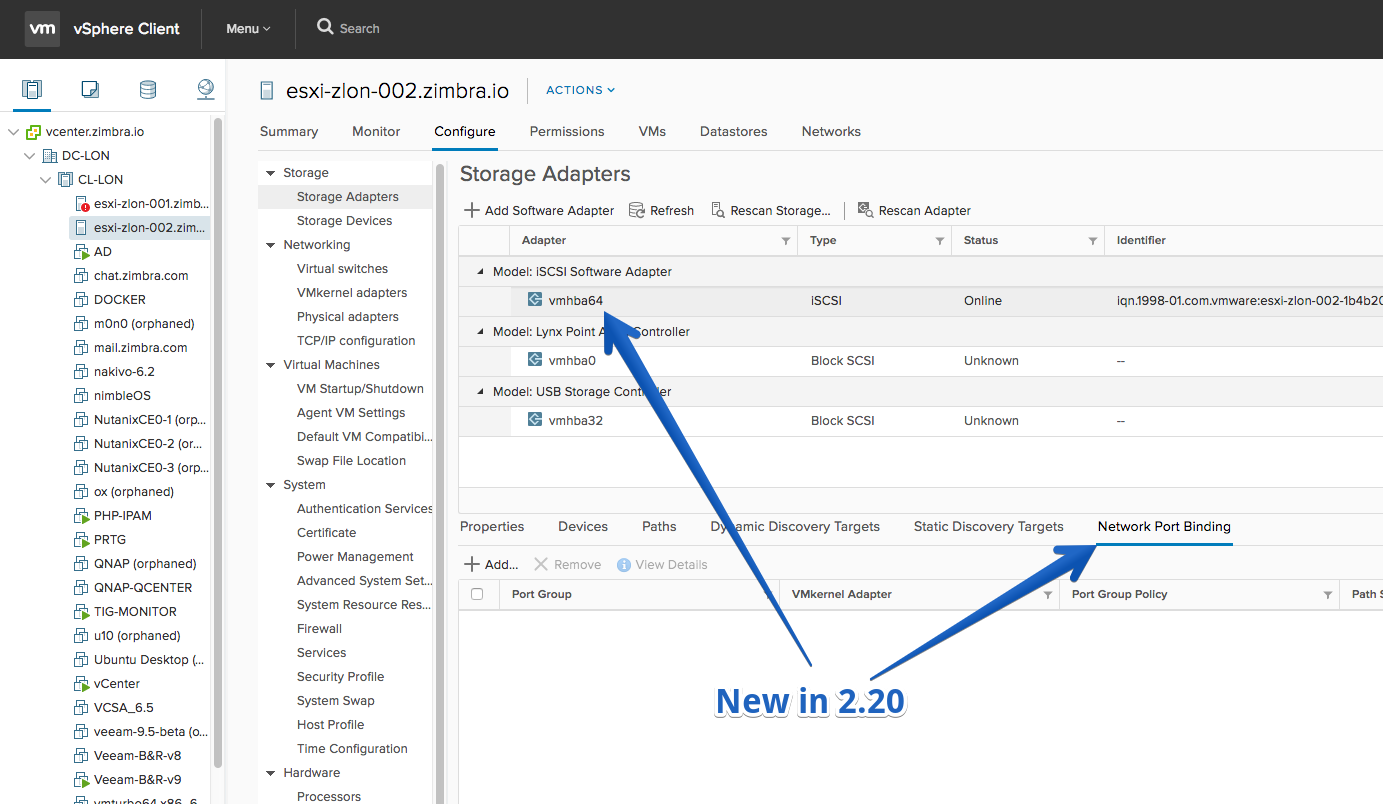Click the search magnifier icon
This screenshot has height=804, width=1383.
(x=325, y=27)
